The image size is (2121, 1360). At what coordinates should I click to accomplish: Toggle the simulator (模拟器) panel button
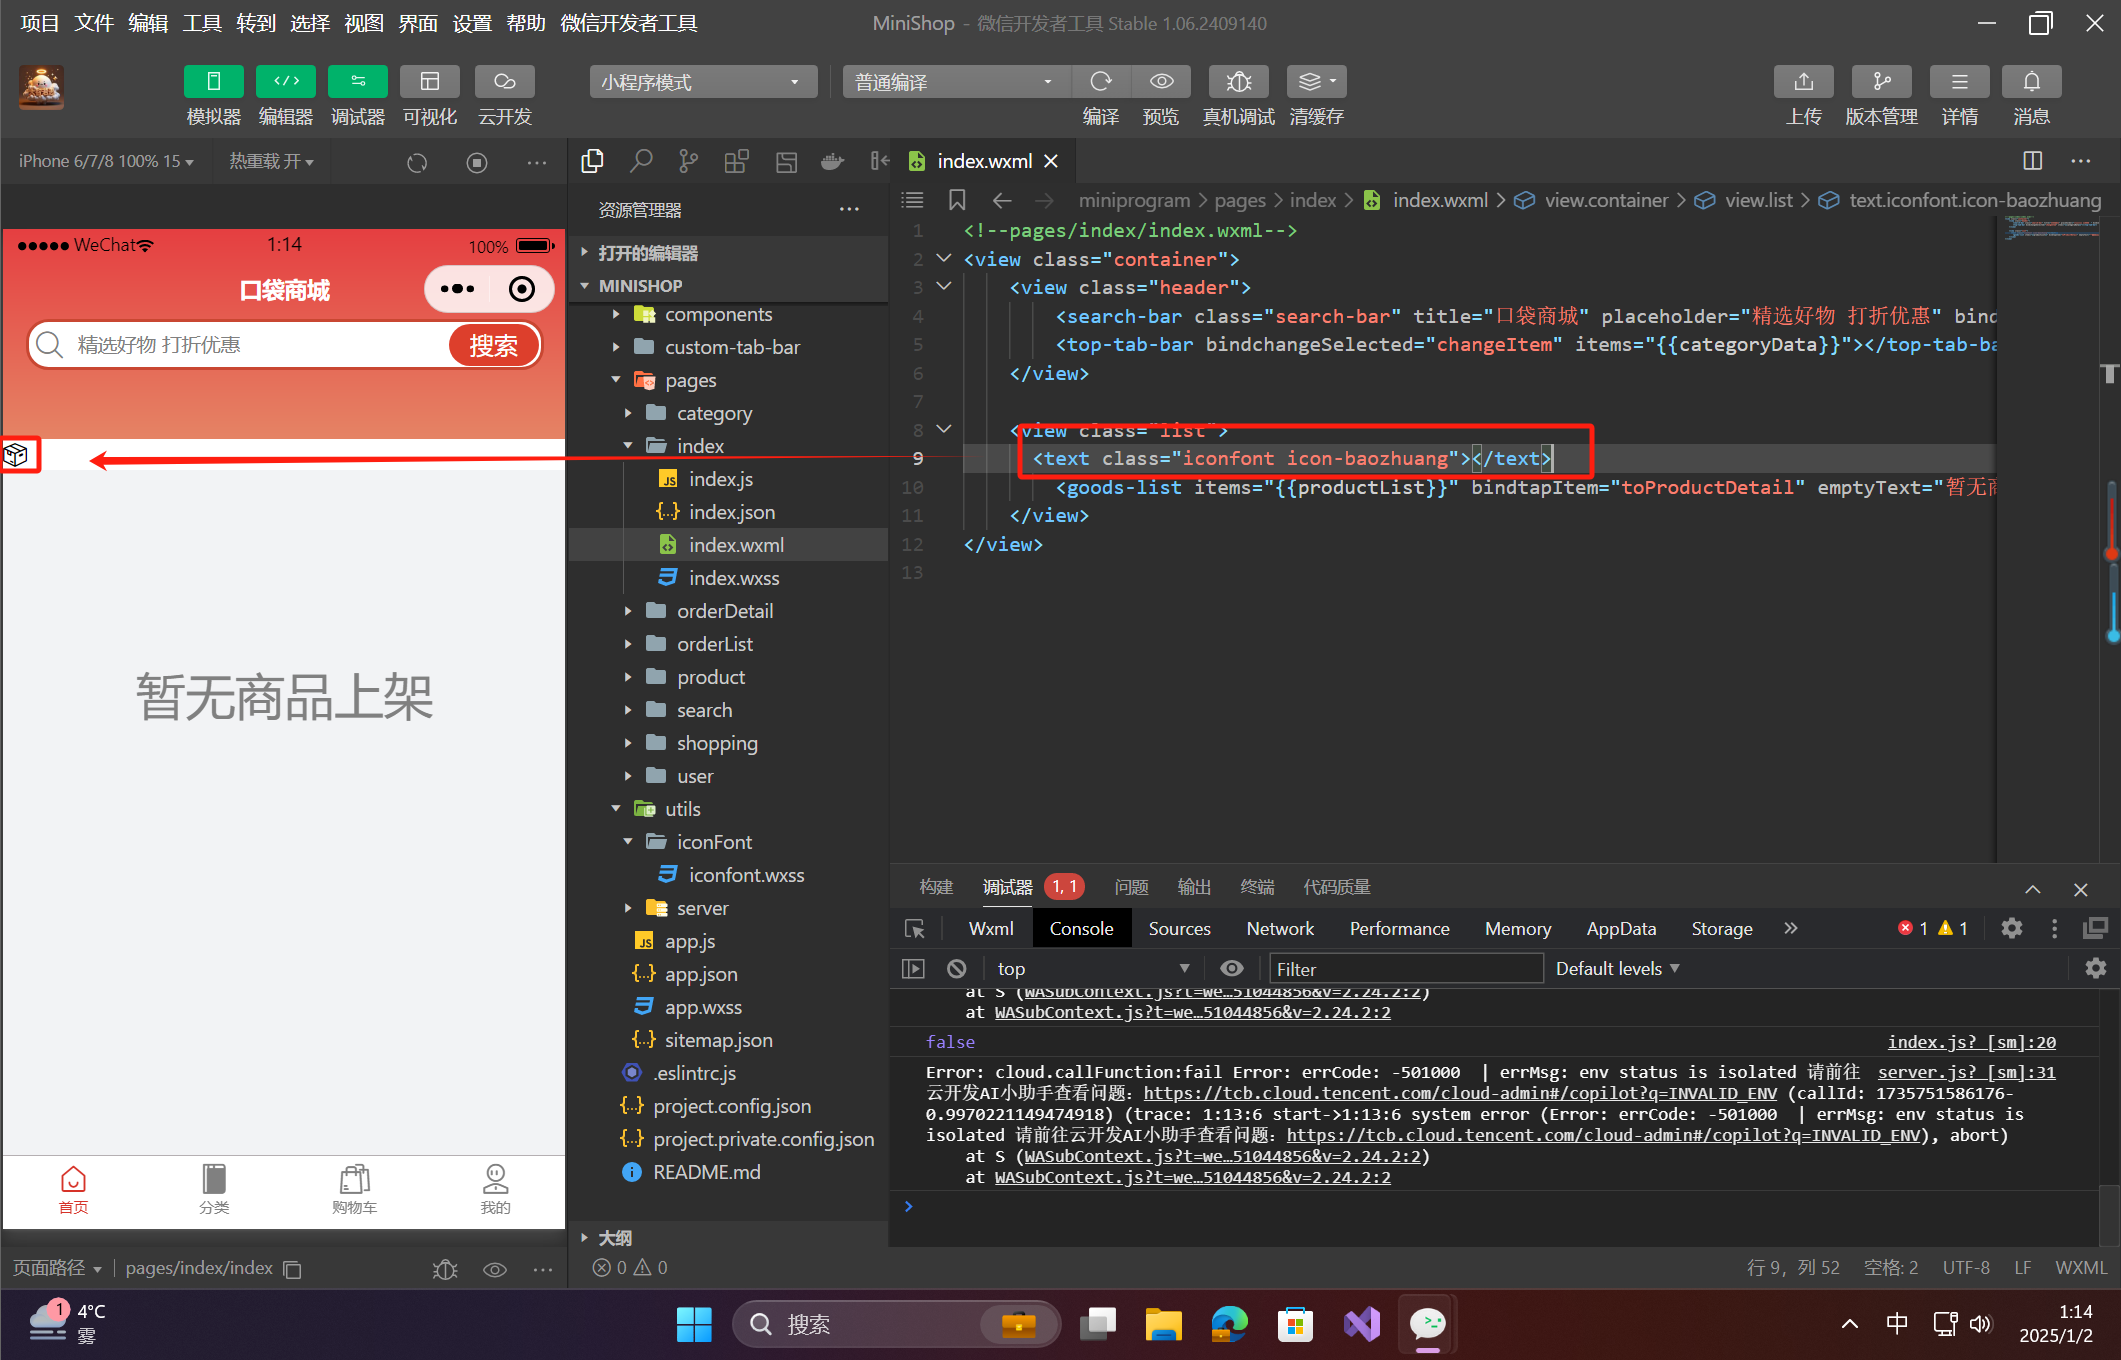click(213, 82)
